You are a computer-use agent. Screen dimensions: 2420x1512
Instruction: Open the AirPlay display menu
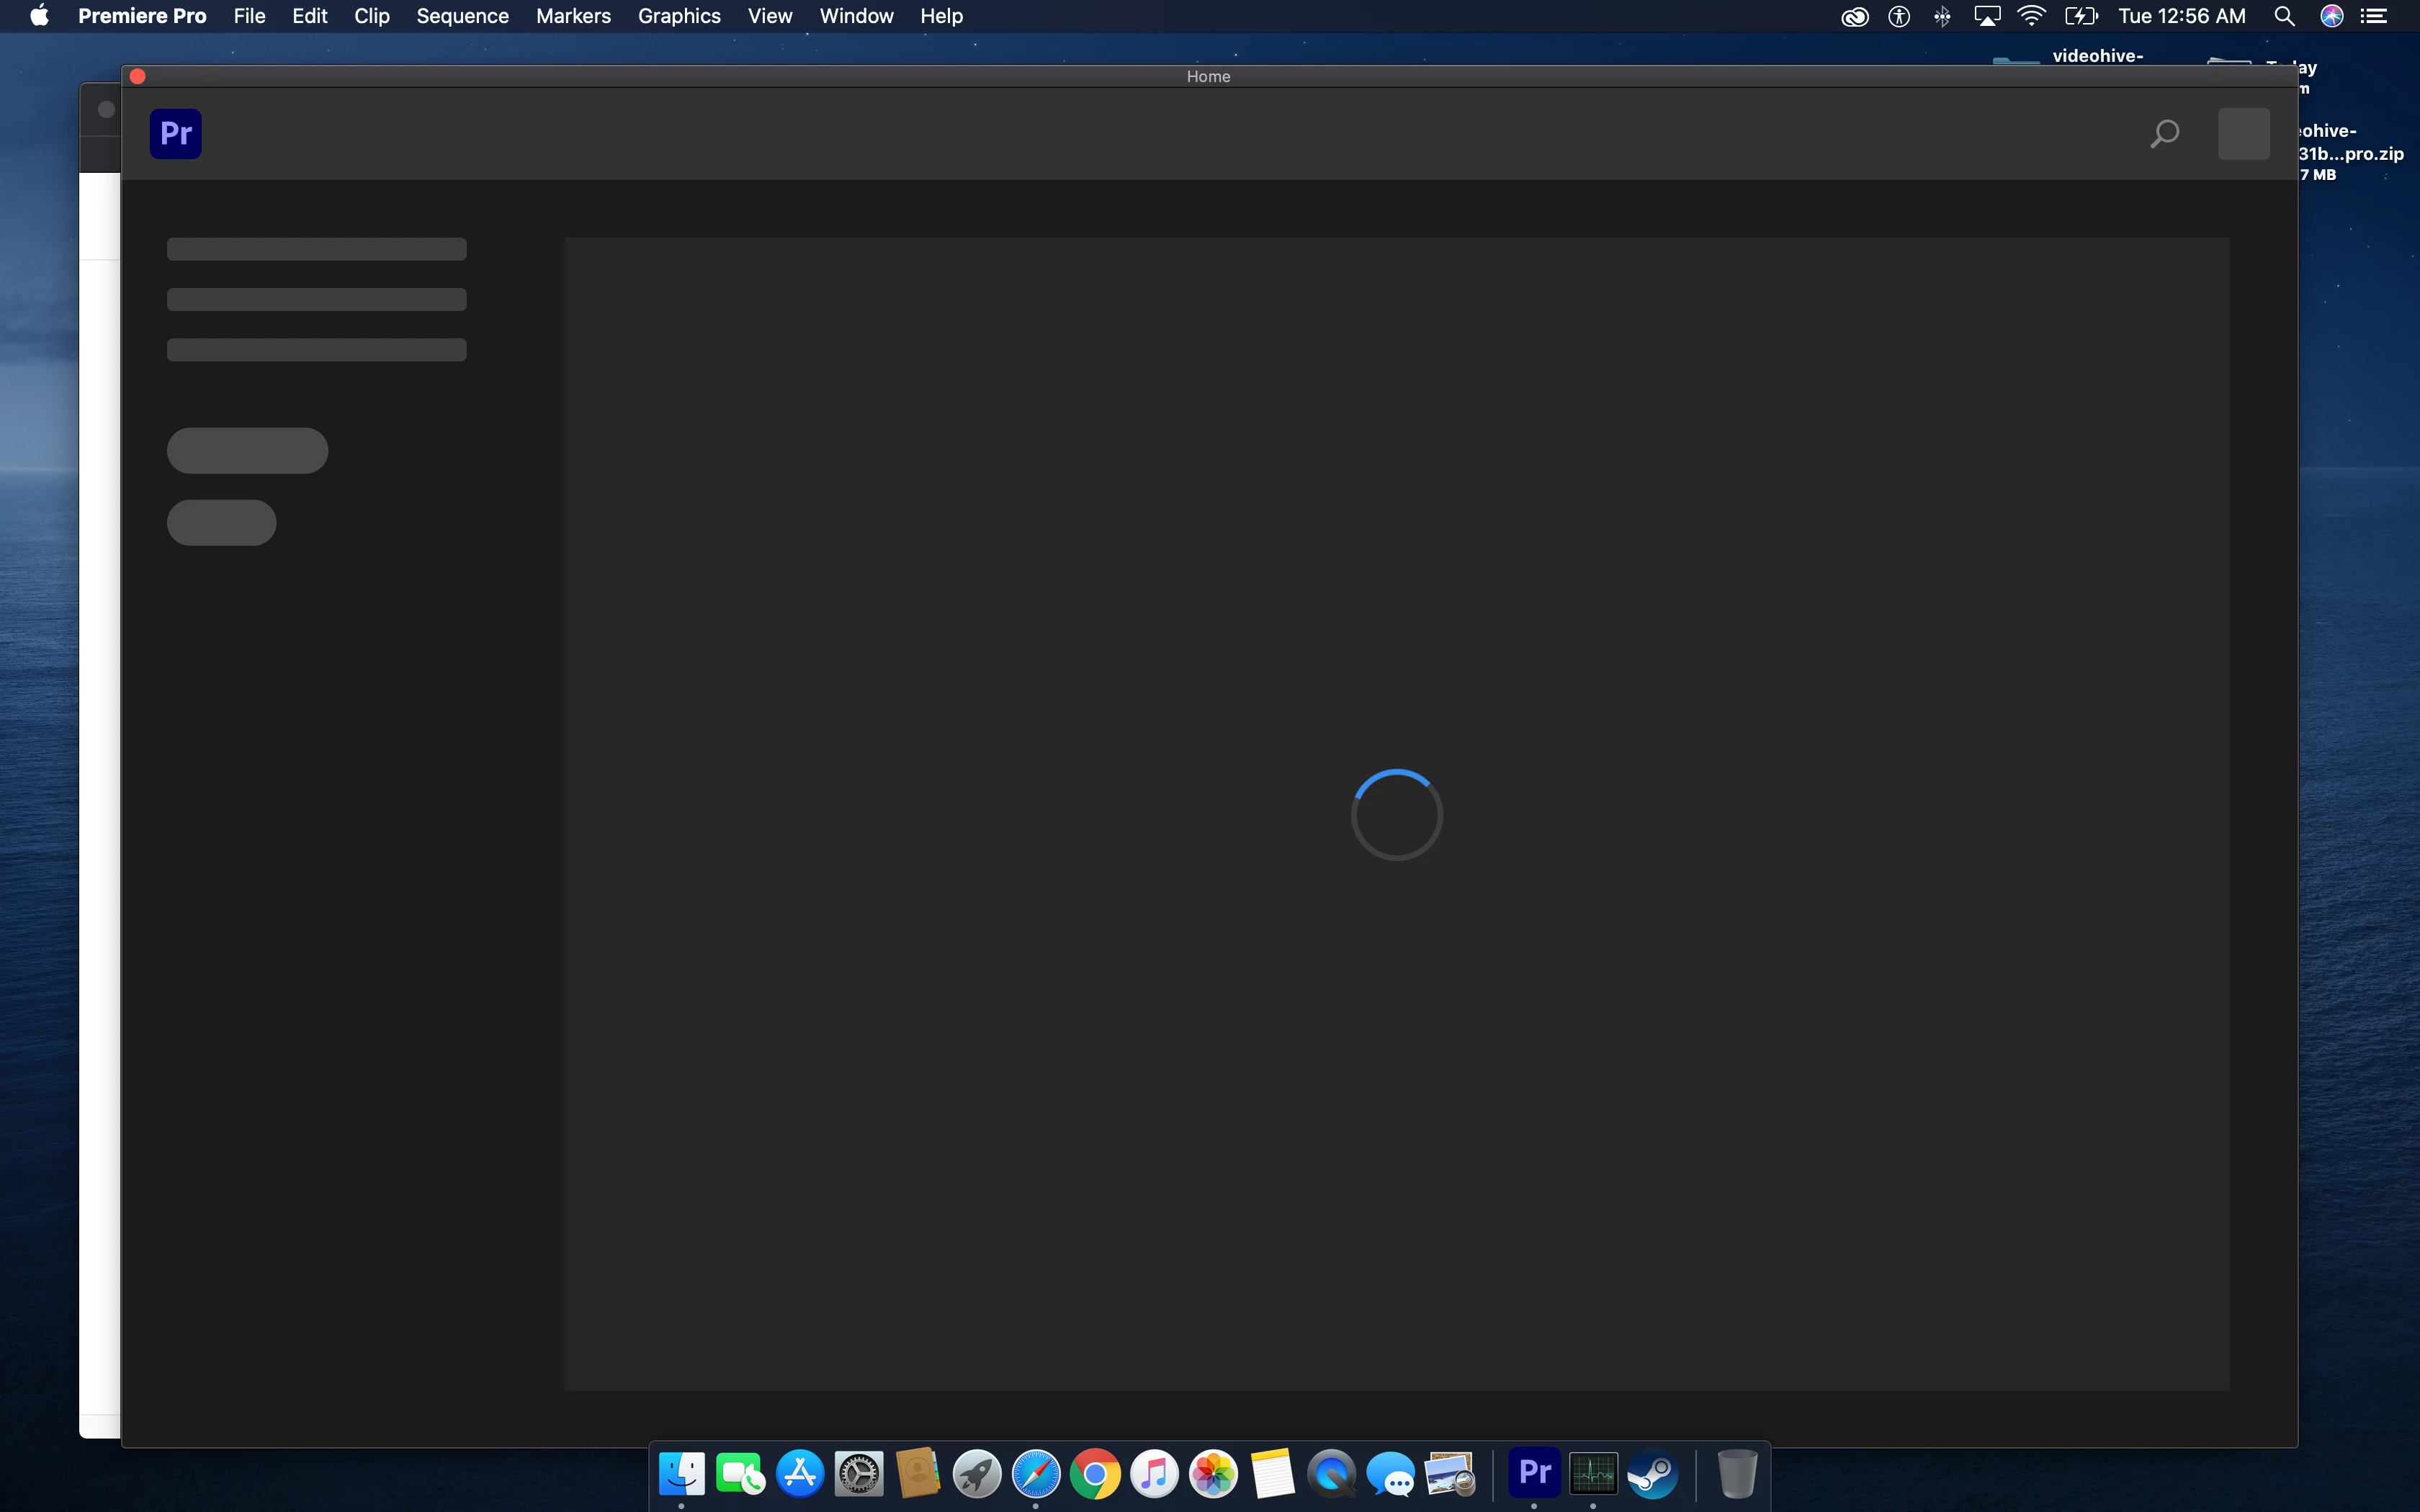coord(1986,16)
